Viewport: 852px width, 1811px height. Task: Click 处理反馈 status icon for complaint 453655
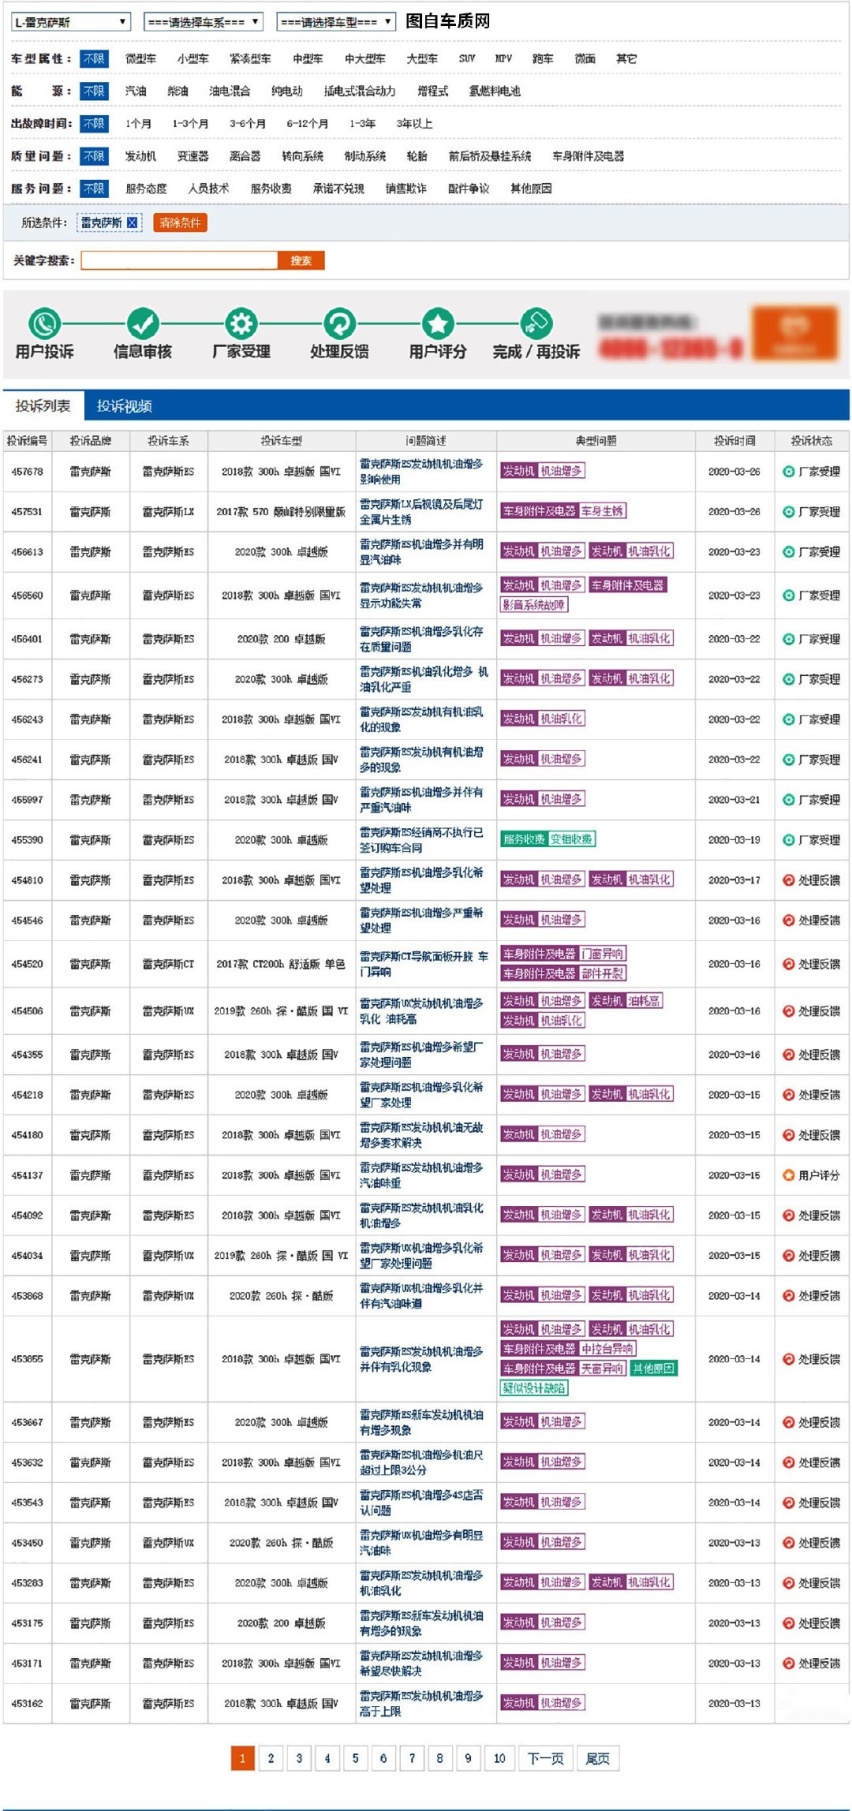[x=789, y=1359]
